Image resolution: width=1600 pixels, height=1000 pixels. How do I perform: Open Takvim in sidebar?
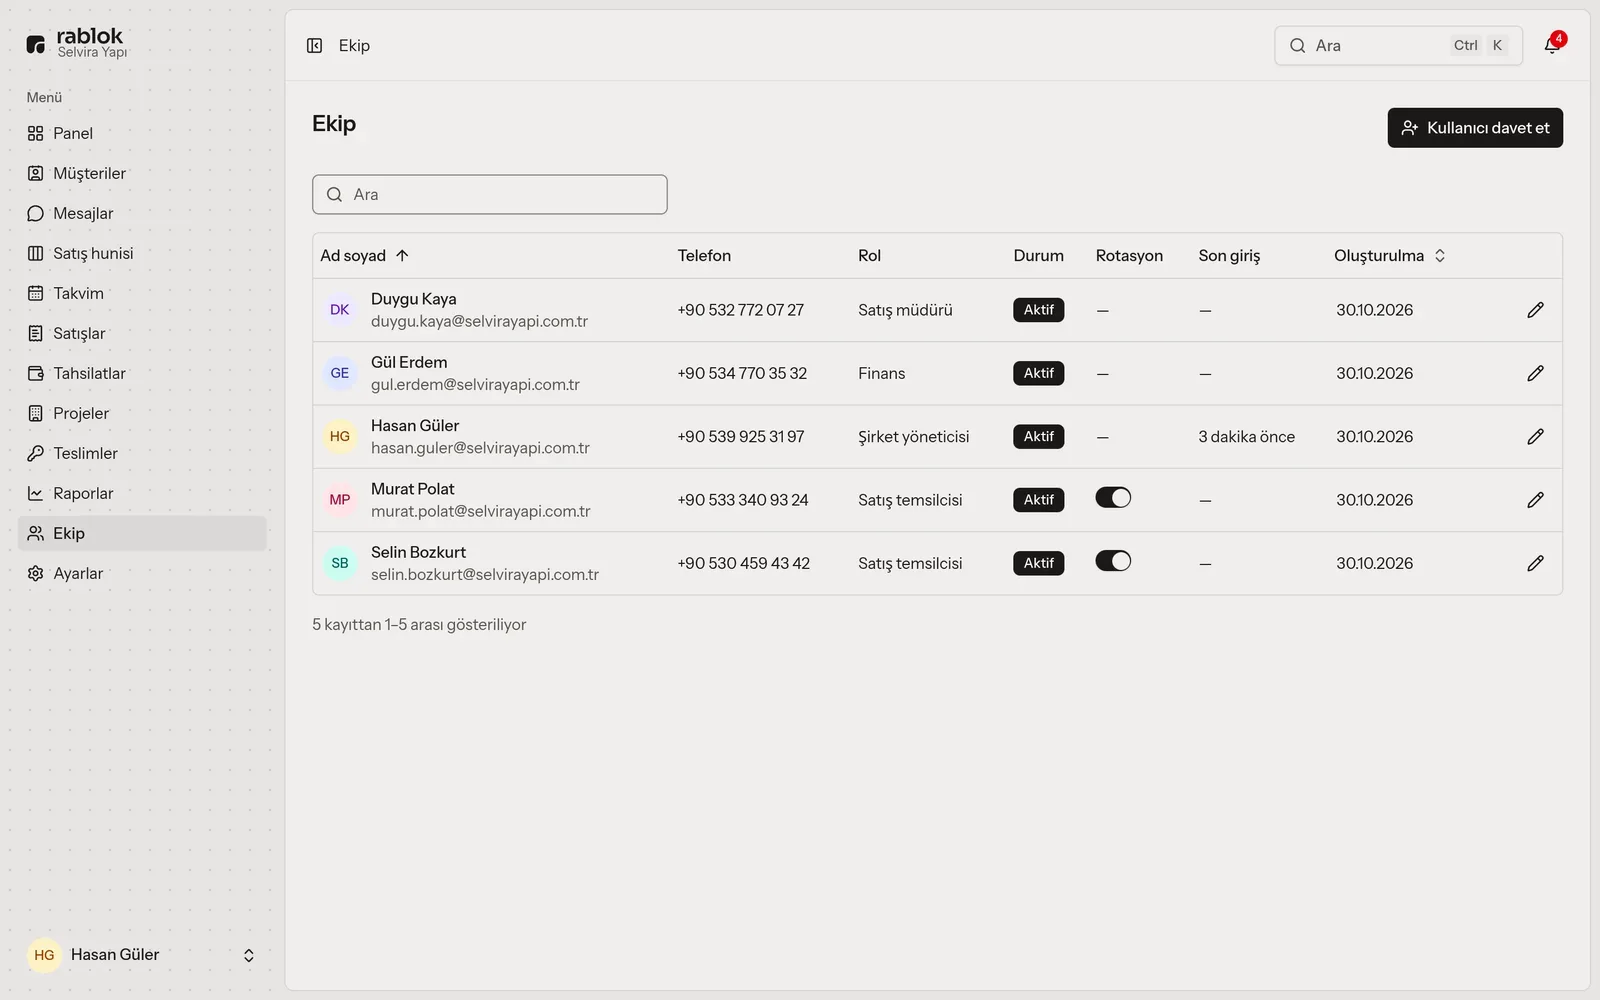pyautogui.click(x=142, y=293)
